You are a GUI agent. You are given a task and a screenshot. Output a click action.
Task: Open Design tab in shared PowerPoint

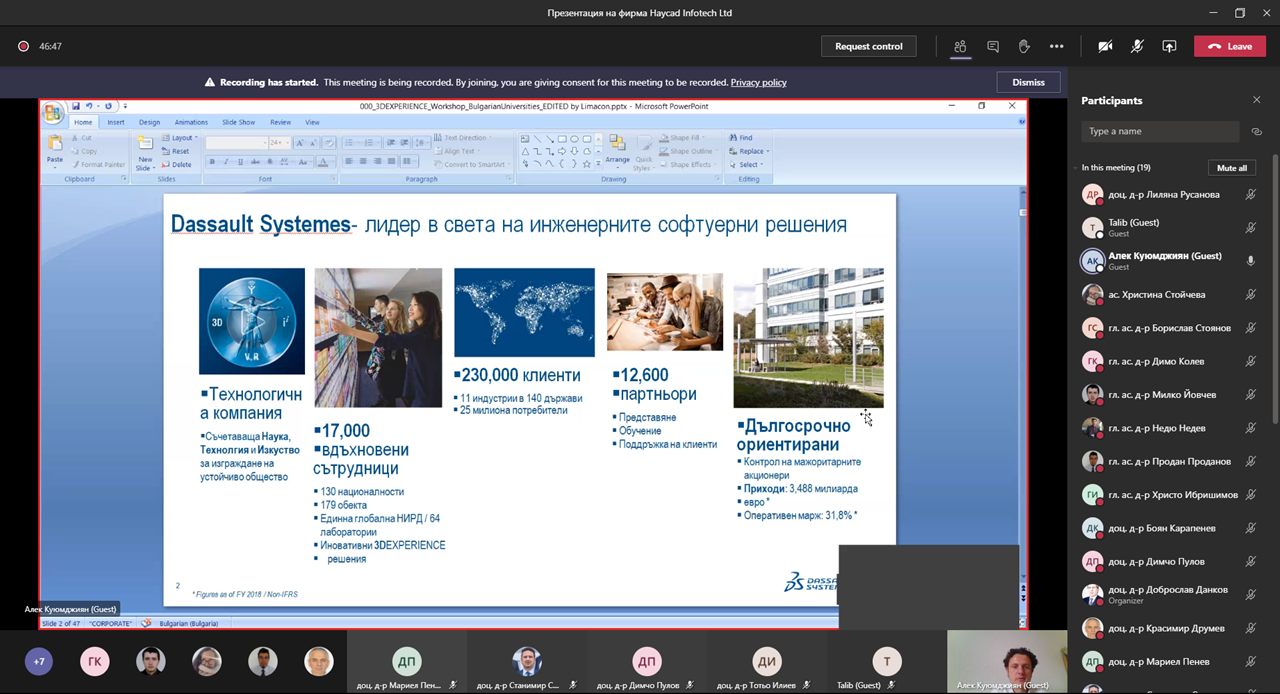click(149, 122)
